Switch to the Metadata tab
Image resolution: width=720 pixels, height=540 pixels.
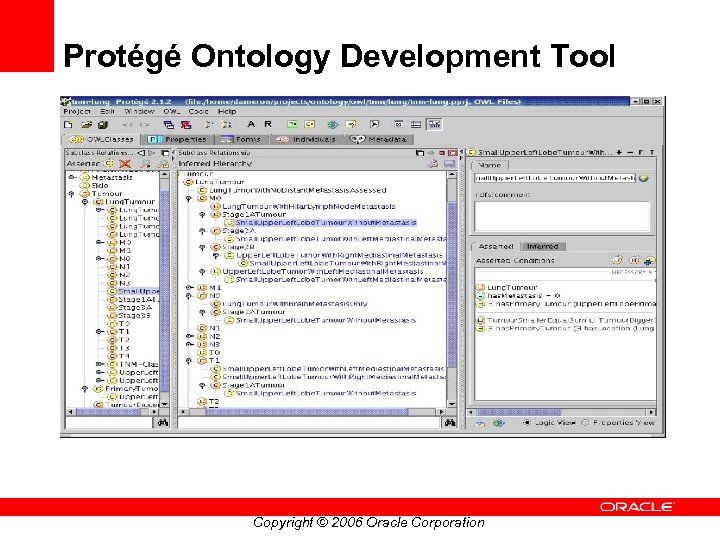[379, 139]
